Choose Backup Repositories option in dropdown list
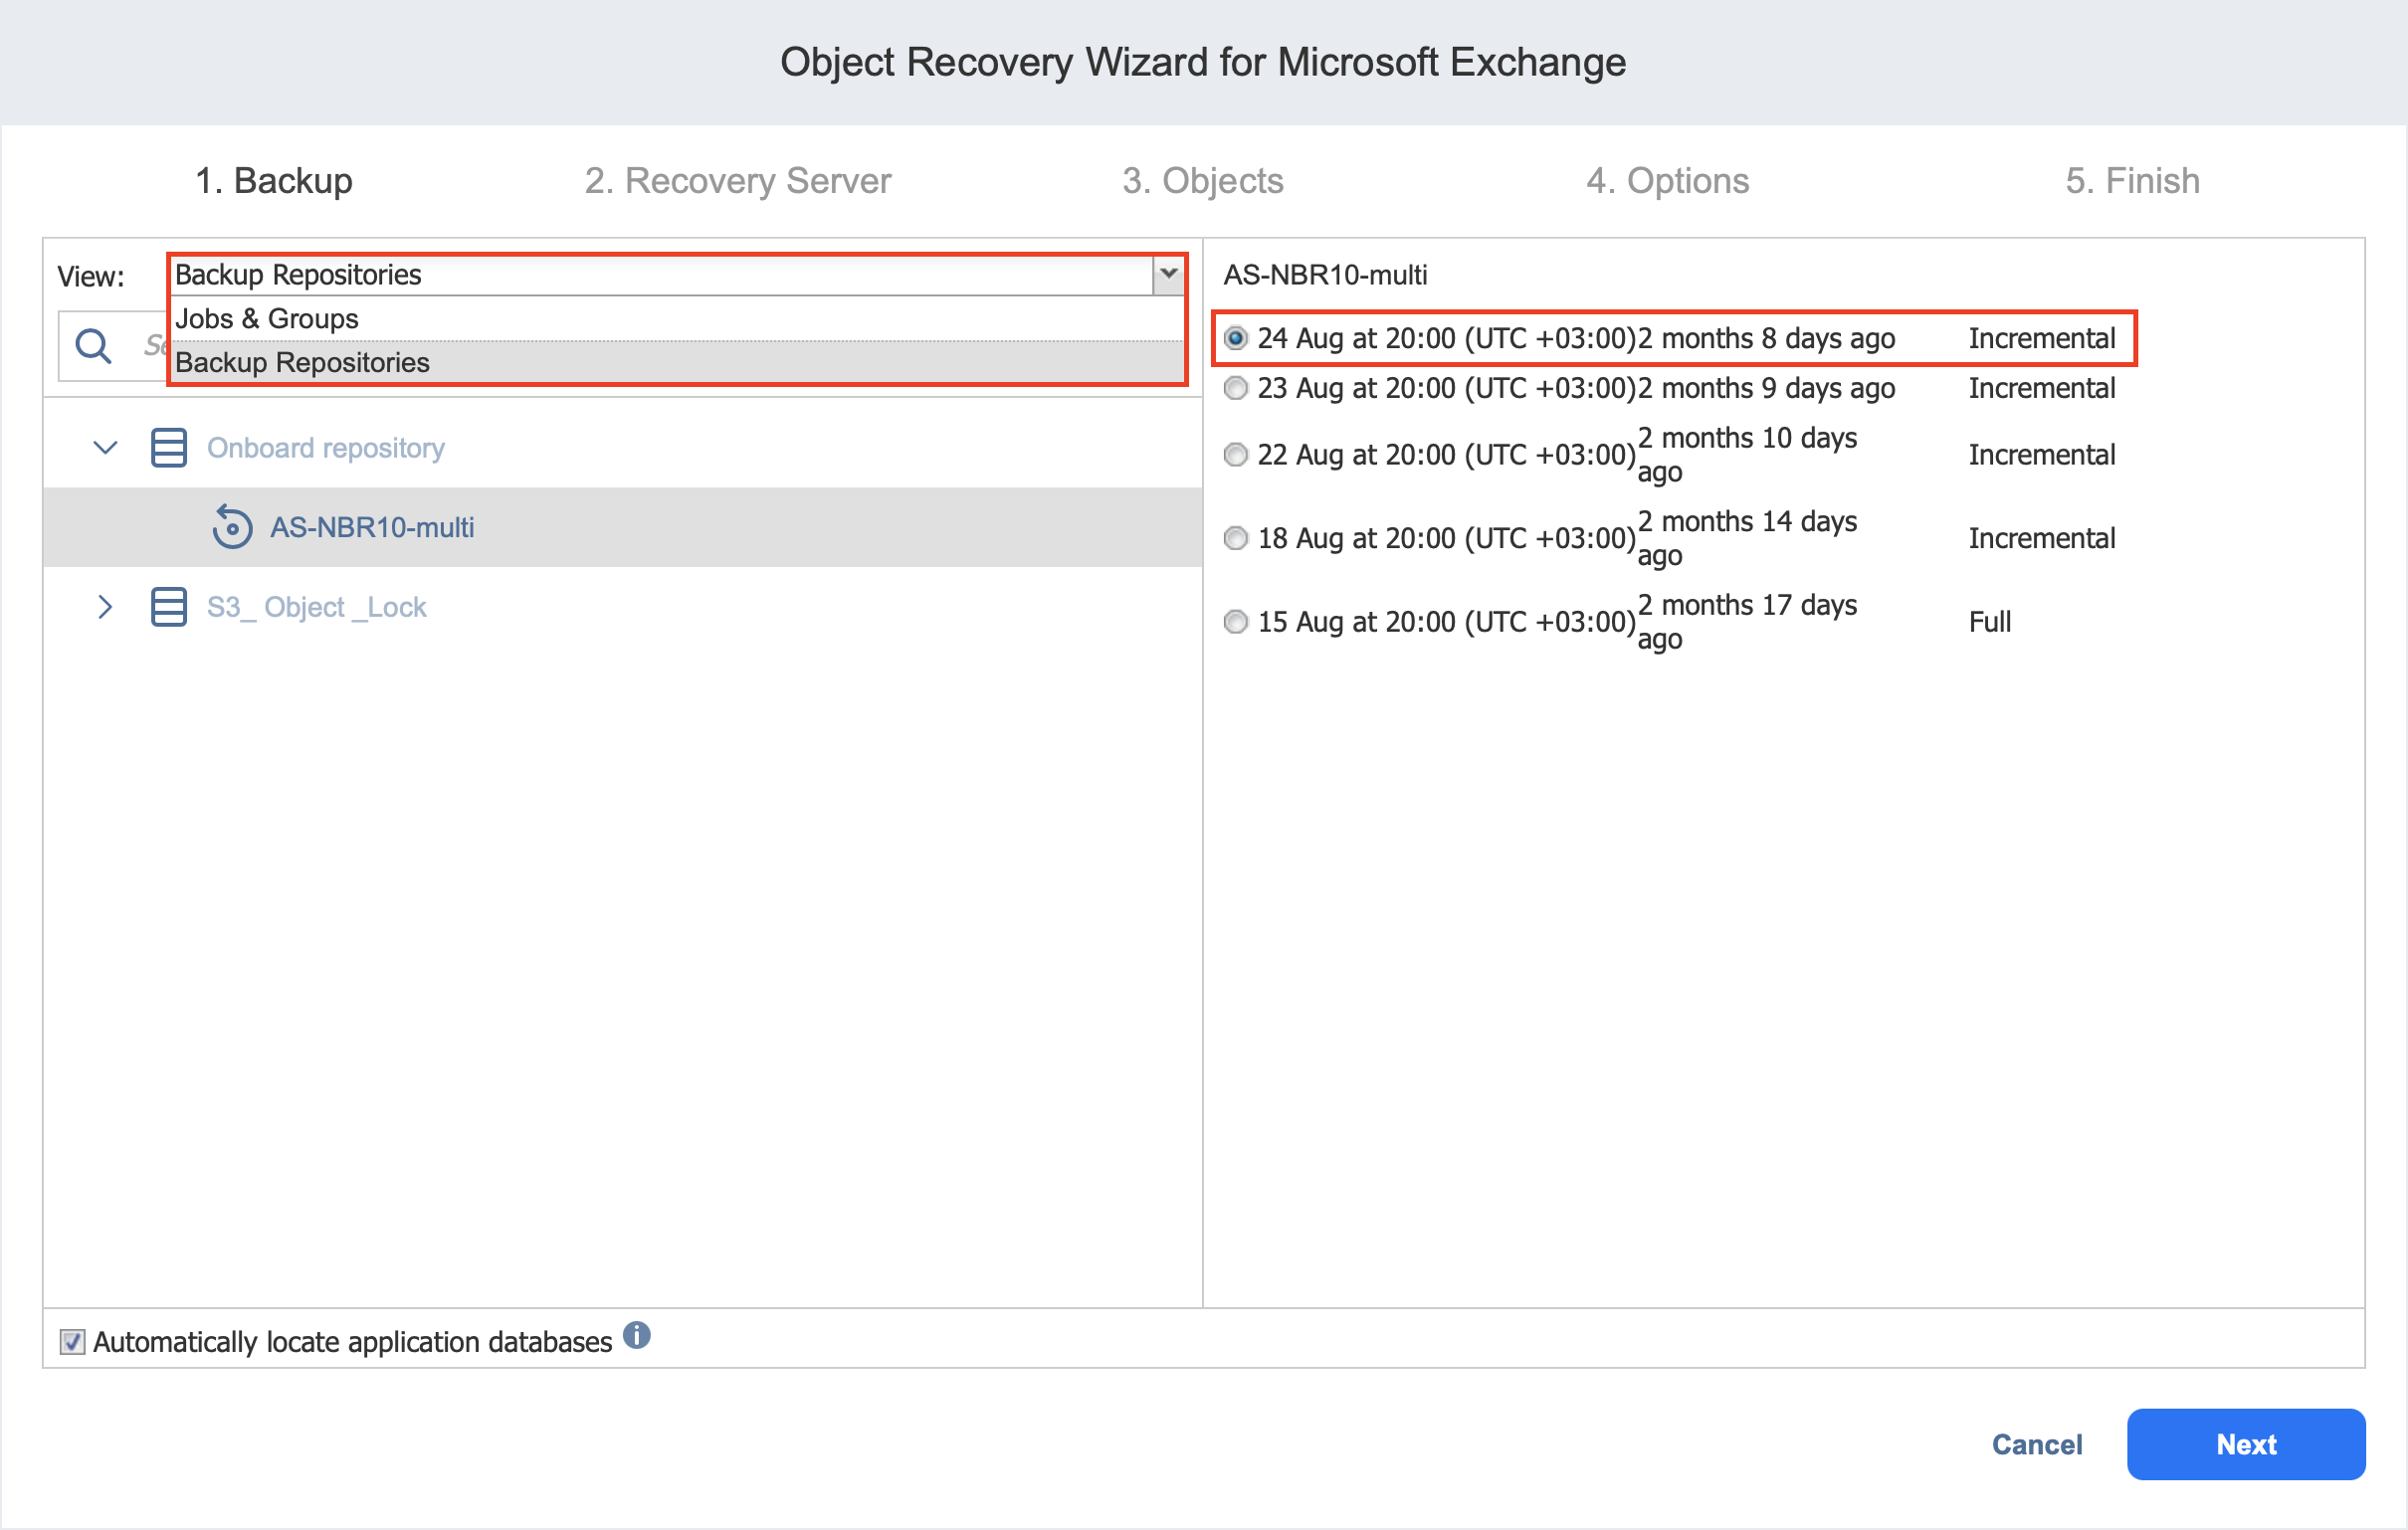The image size is (2408, 1530). click(678, 362)
